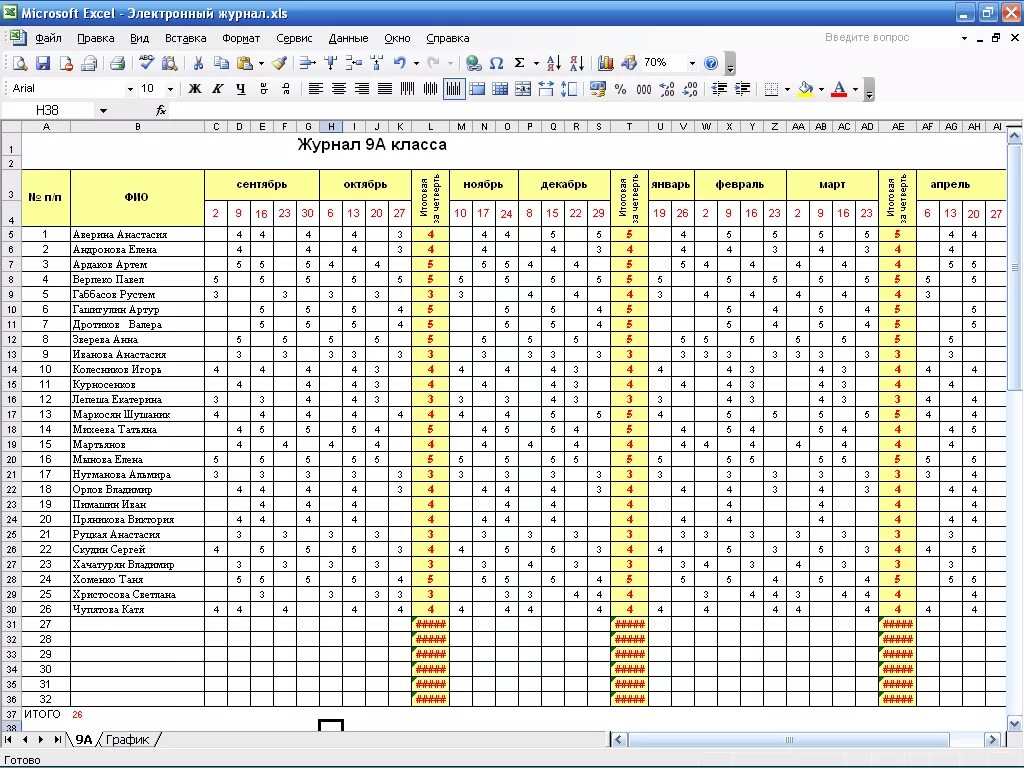Click the Undo arrow icon
This screenshot has height=768, width=1024.
[x=400, y=63]
